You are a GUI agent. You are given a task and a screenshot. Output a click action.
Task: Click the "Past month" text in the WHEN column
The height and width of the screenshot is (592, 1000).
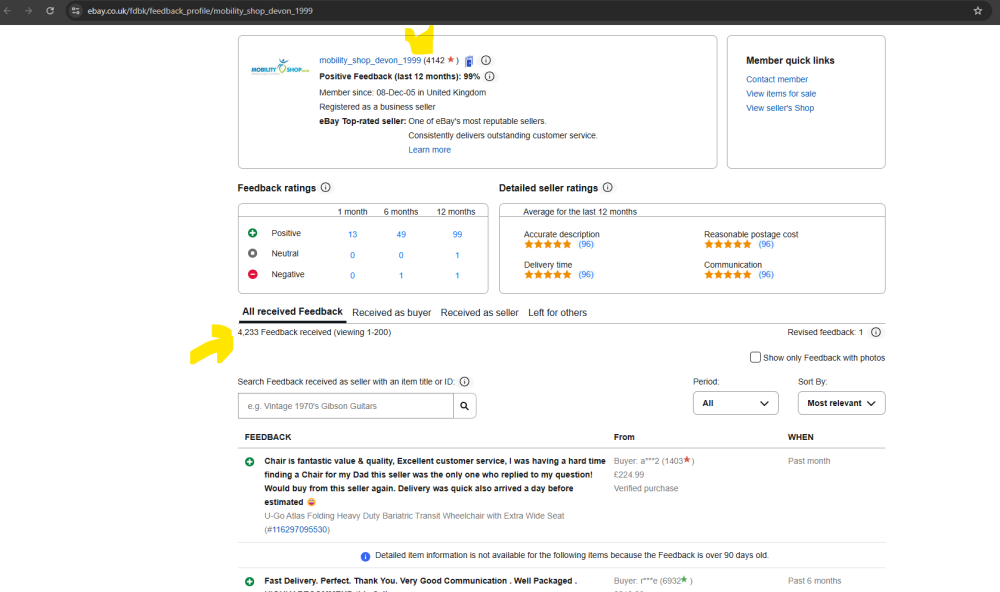click(809, 461)
